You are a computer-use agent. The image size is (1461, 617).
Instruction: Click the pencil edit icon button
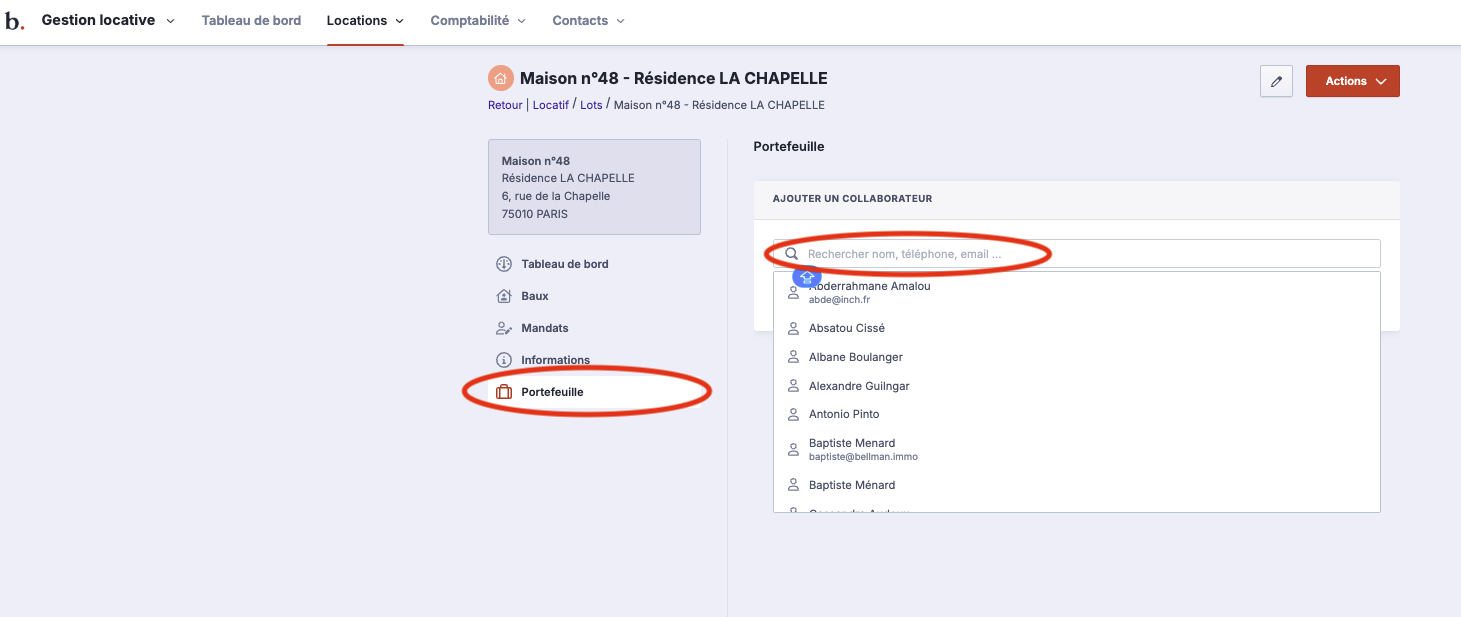pyautogui.click(x=1276, y=82)
